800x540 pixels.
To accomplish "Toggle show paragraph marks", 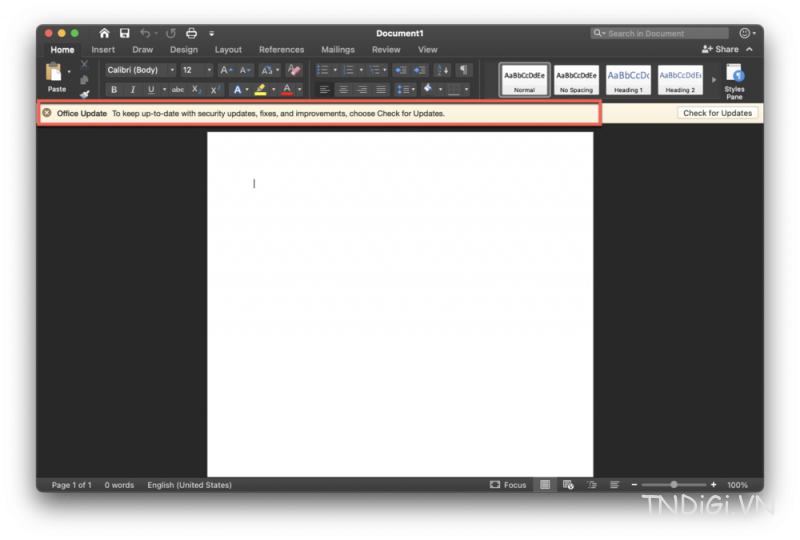I will [x=463, y=70].
